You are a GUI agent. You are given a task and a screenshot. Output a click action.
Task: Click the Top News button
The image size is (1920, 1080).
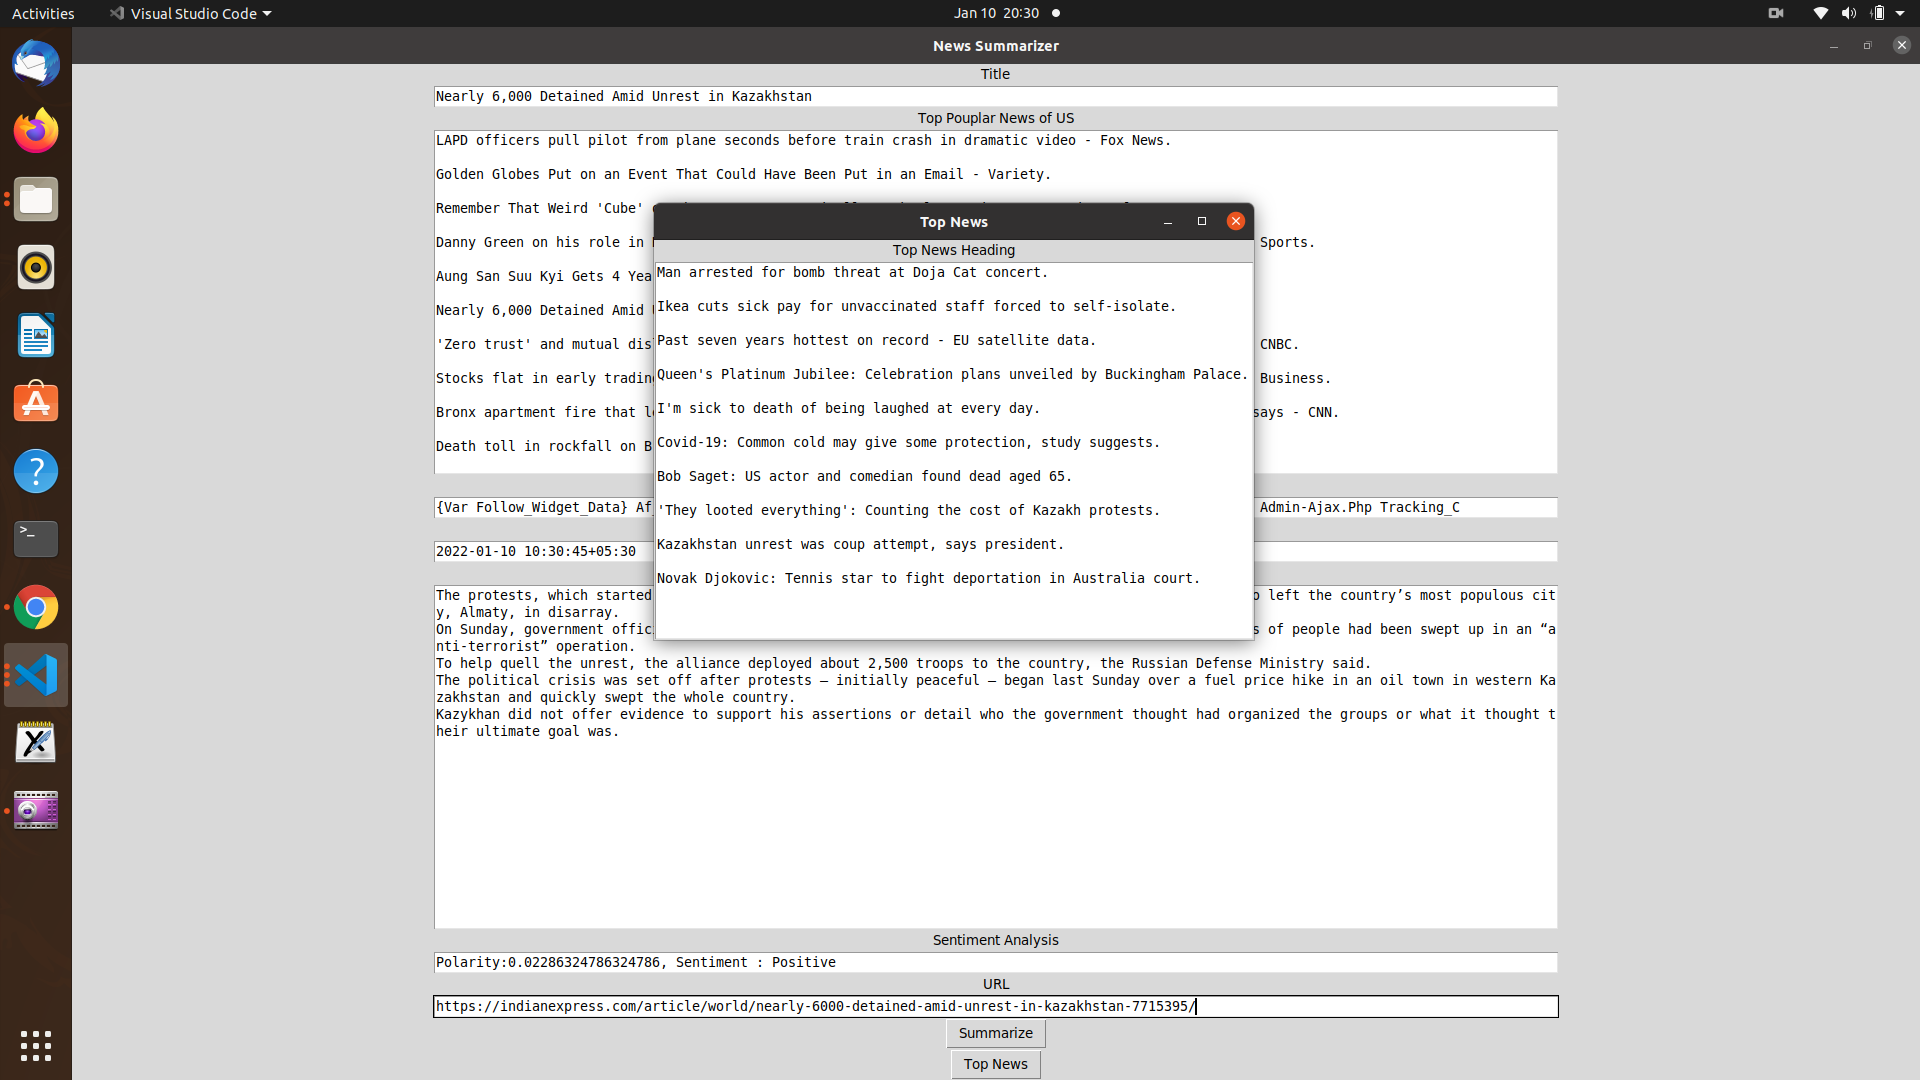(x=995, y=1064)
